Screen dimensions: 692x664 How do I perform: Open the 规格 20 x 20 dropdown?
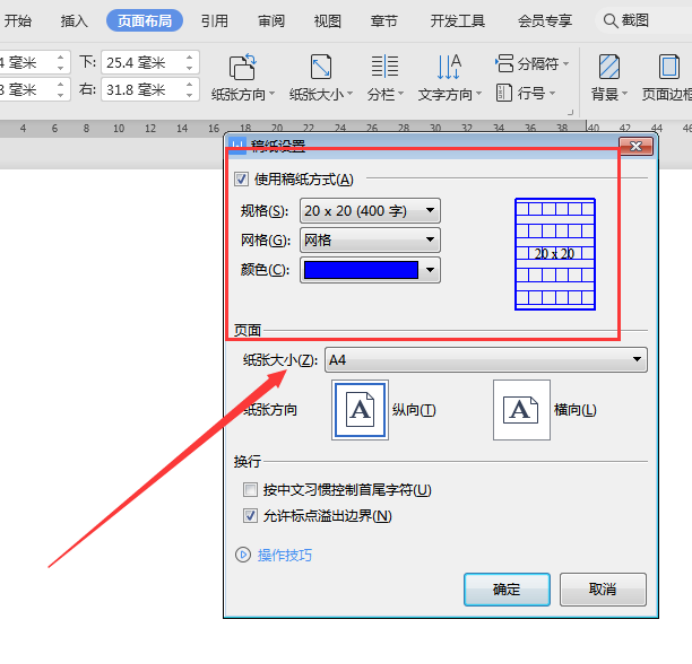tap(370, 211)
